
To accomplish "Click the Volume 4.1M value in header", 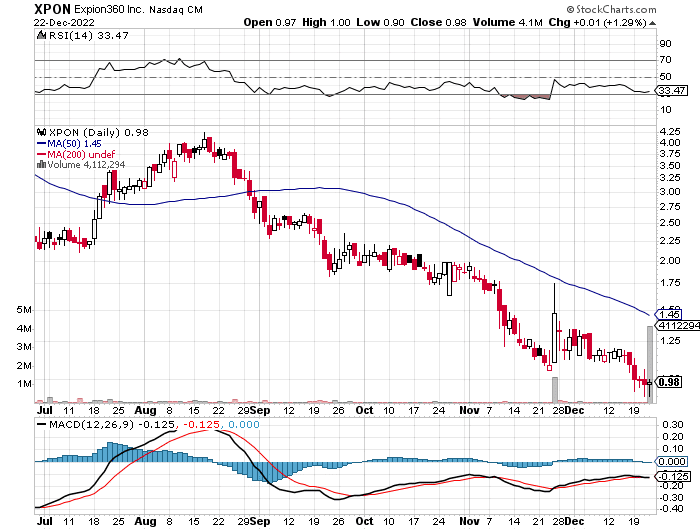I will click(x=508, y=22).
